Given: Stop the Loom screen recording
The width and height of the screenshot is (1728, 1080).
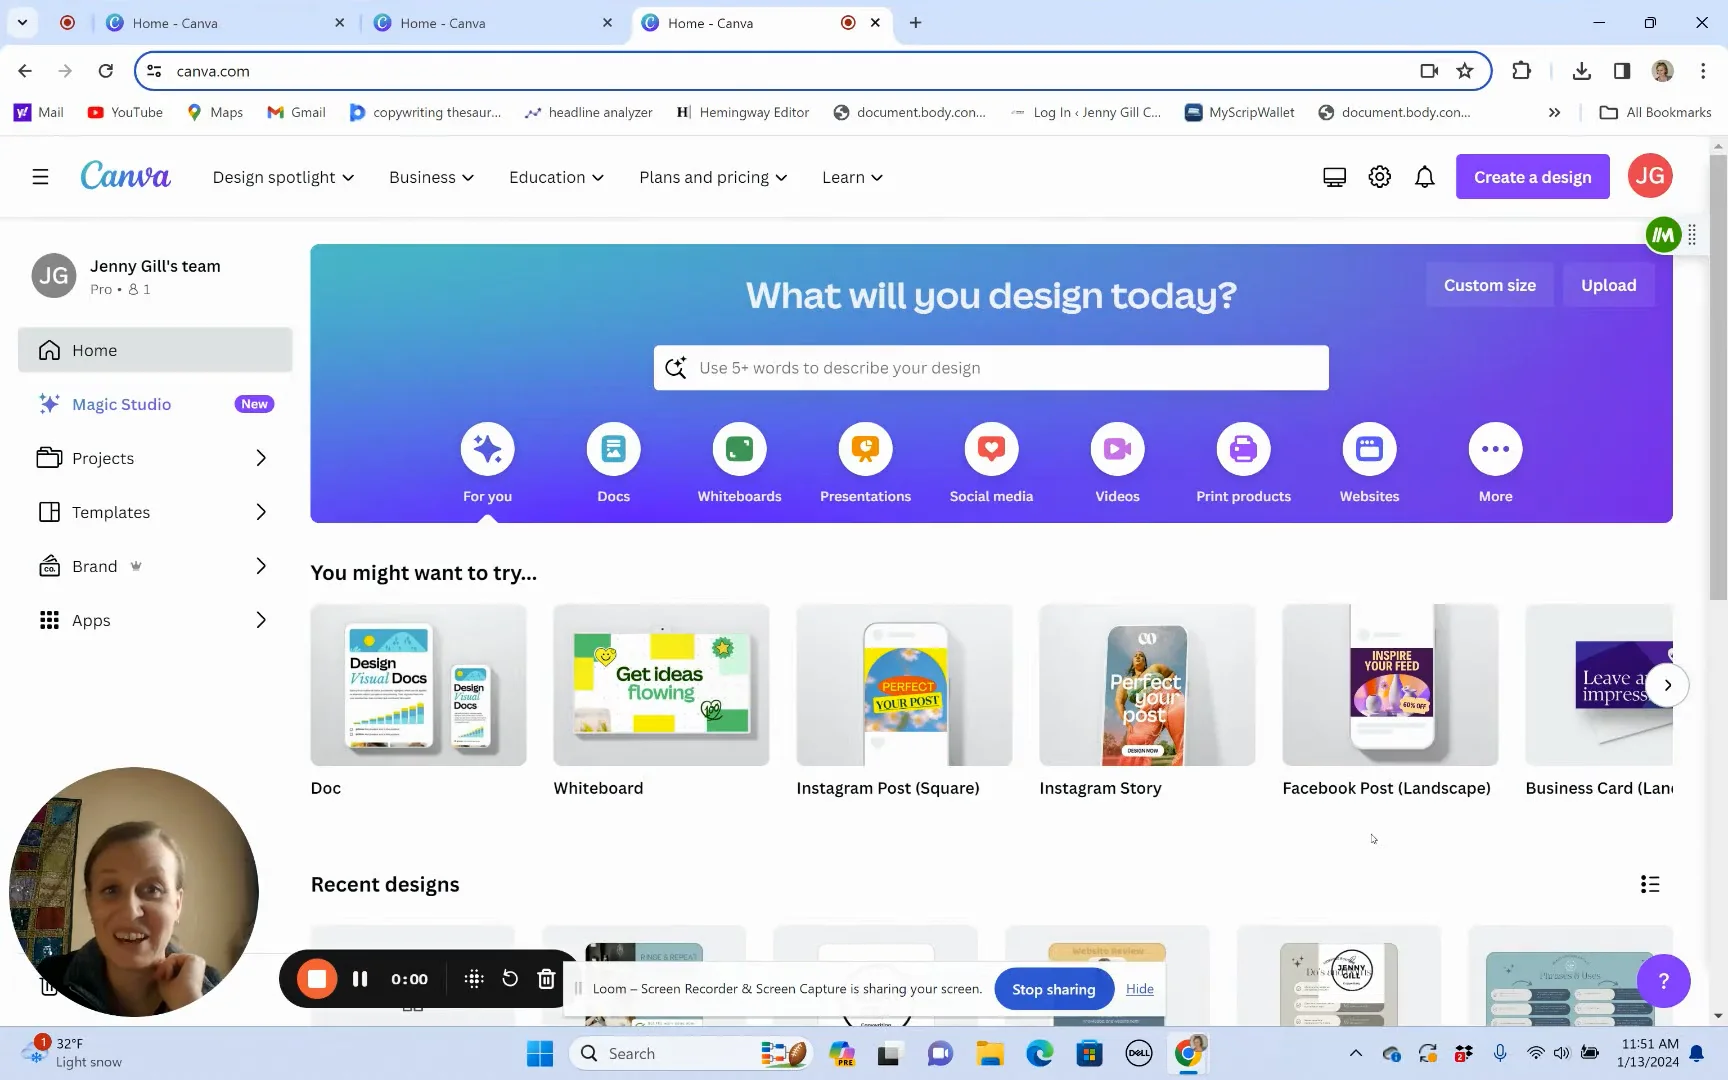Looking at the screenshot, I should [316, 979].
